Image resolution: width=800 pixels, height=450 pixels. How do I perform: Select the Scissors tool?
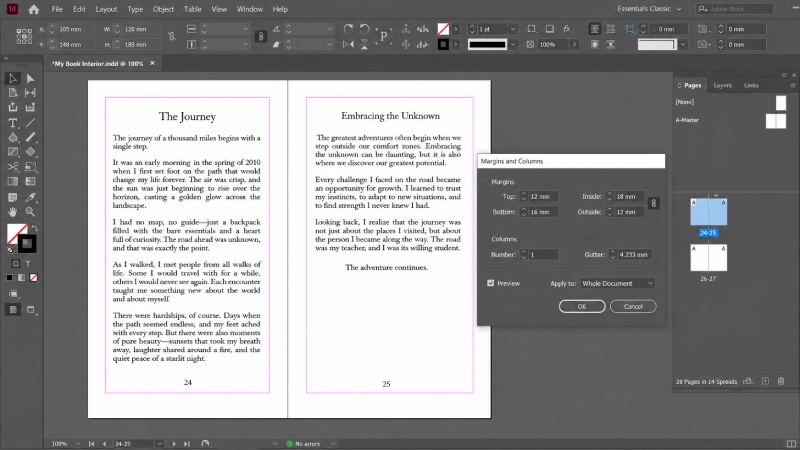pyautogui.click(x=13, y=167)
